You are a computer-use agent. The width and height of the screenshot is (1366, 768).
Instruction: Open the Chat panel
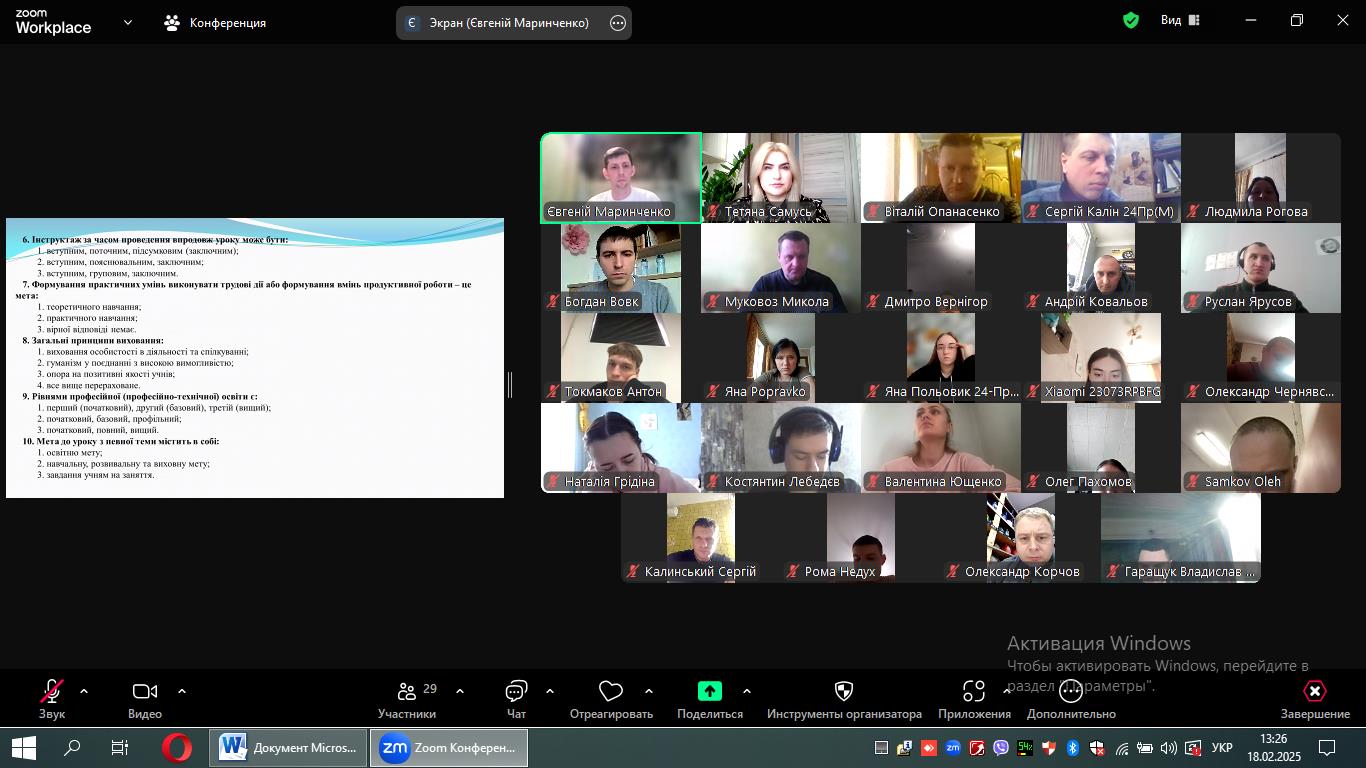pyautogui.click(x=516, y=691)
